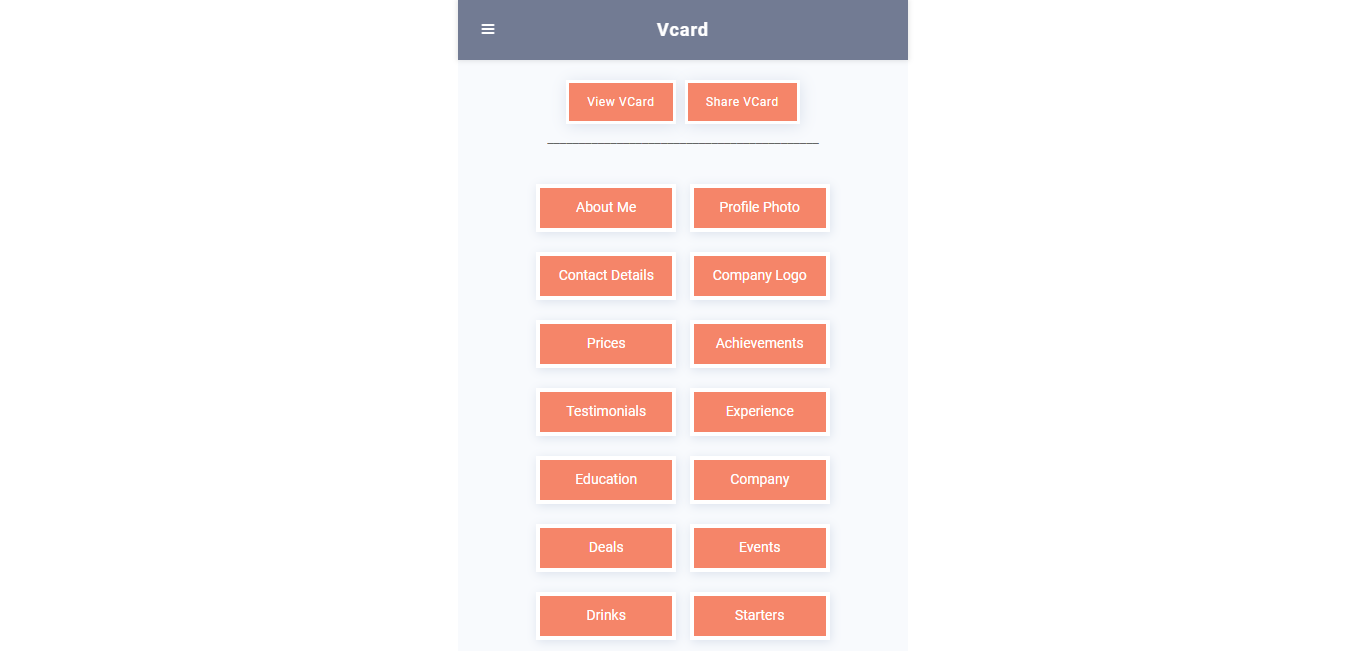Go to the Experience section

[760, 412]
